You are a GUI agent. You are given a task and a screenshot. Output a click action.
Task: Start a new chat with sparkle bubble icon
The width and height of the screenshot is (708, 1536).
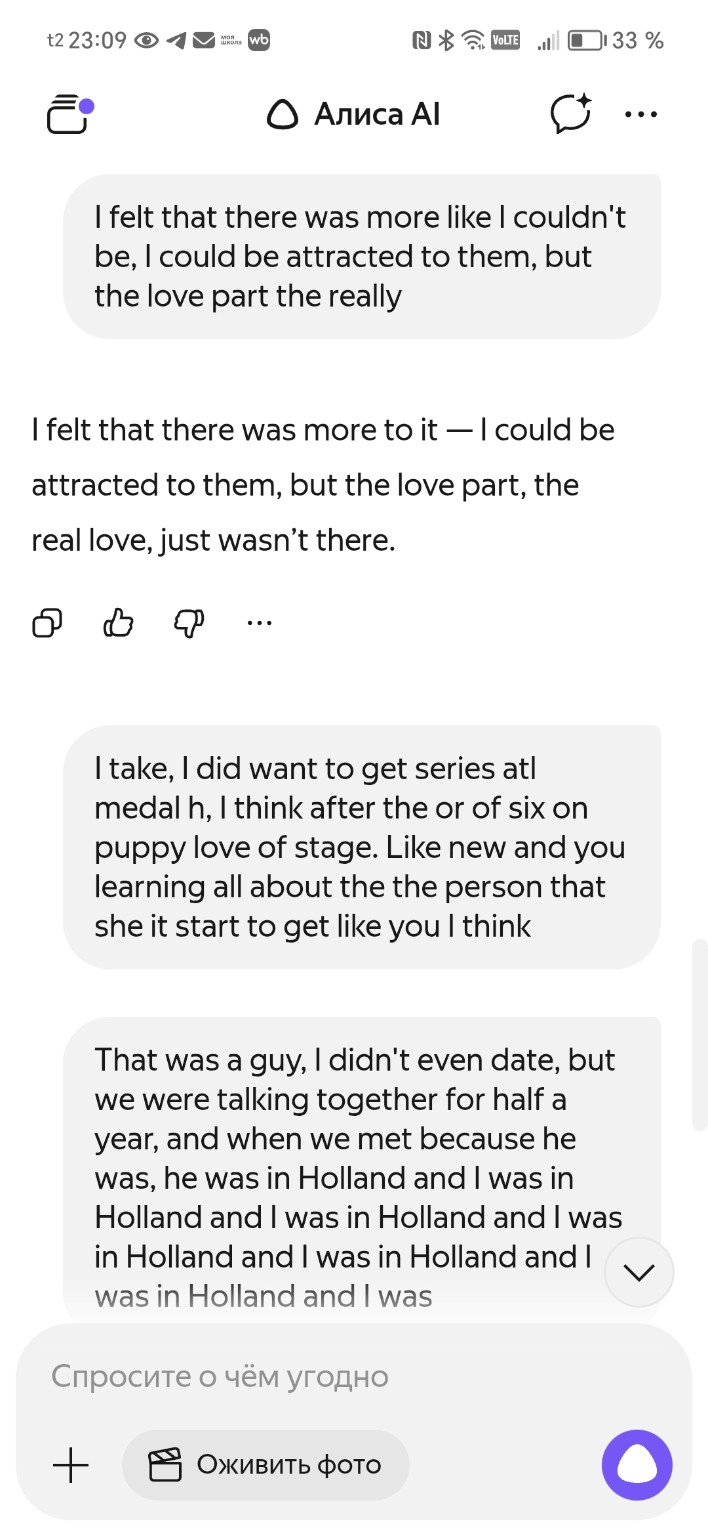coord(571,114)
